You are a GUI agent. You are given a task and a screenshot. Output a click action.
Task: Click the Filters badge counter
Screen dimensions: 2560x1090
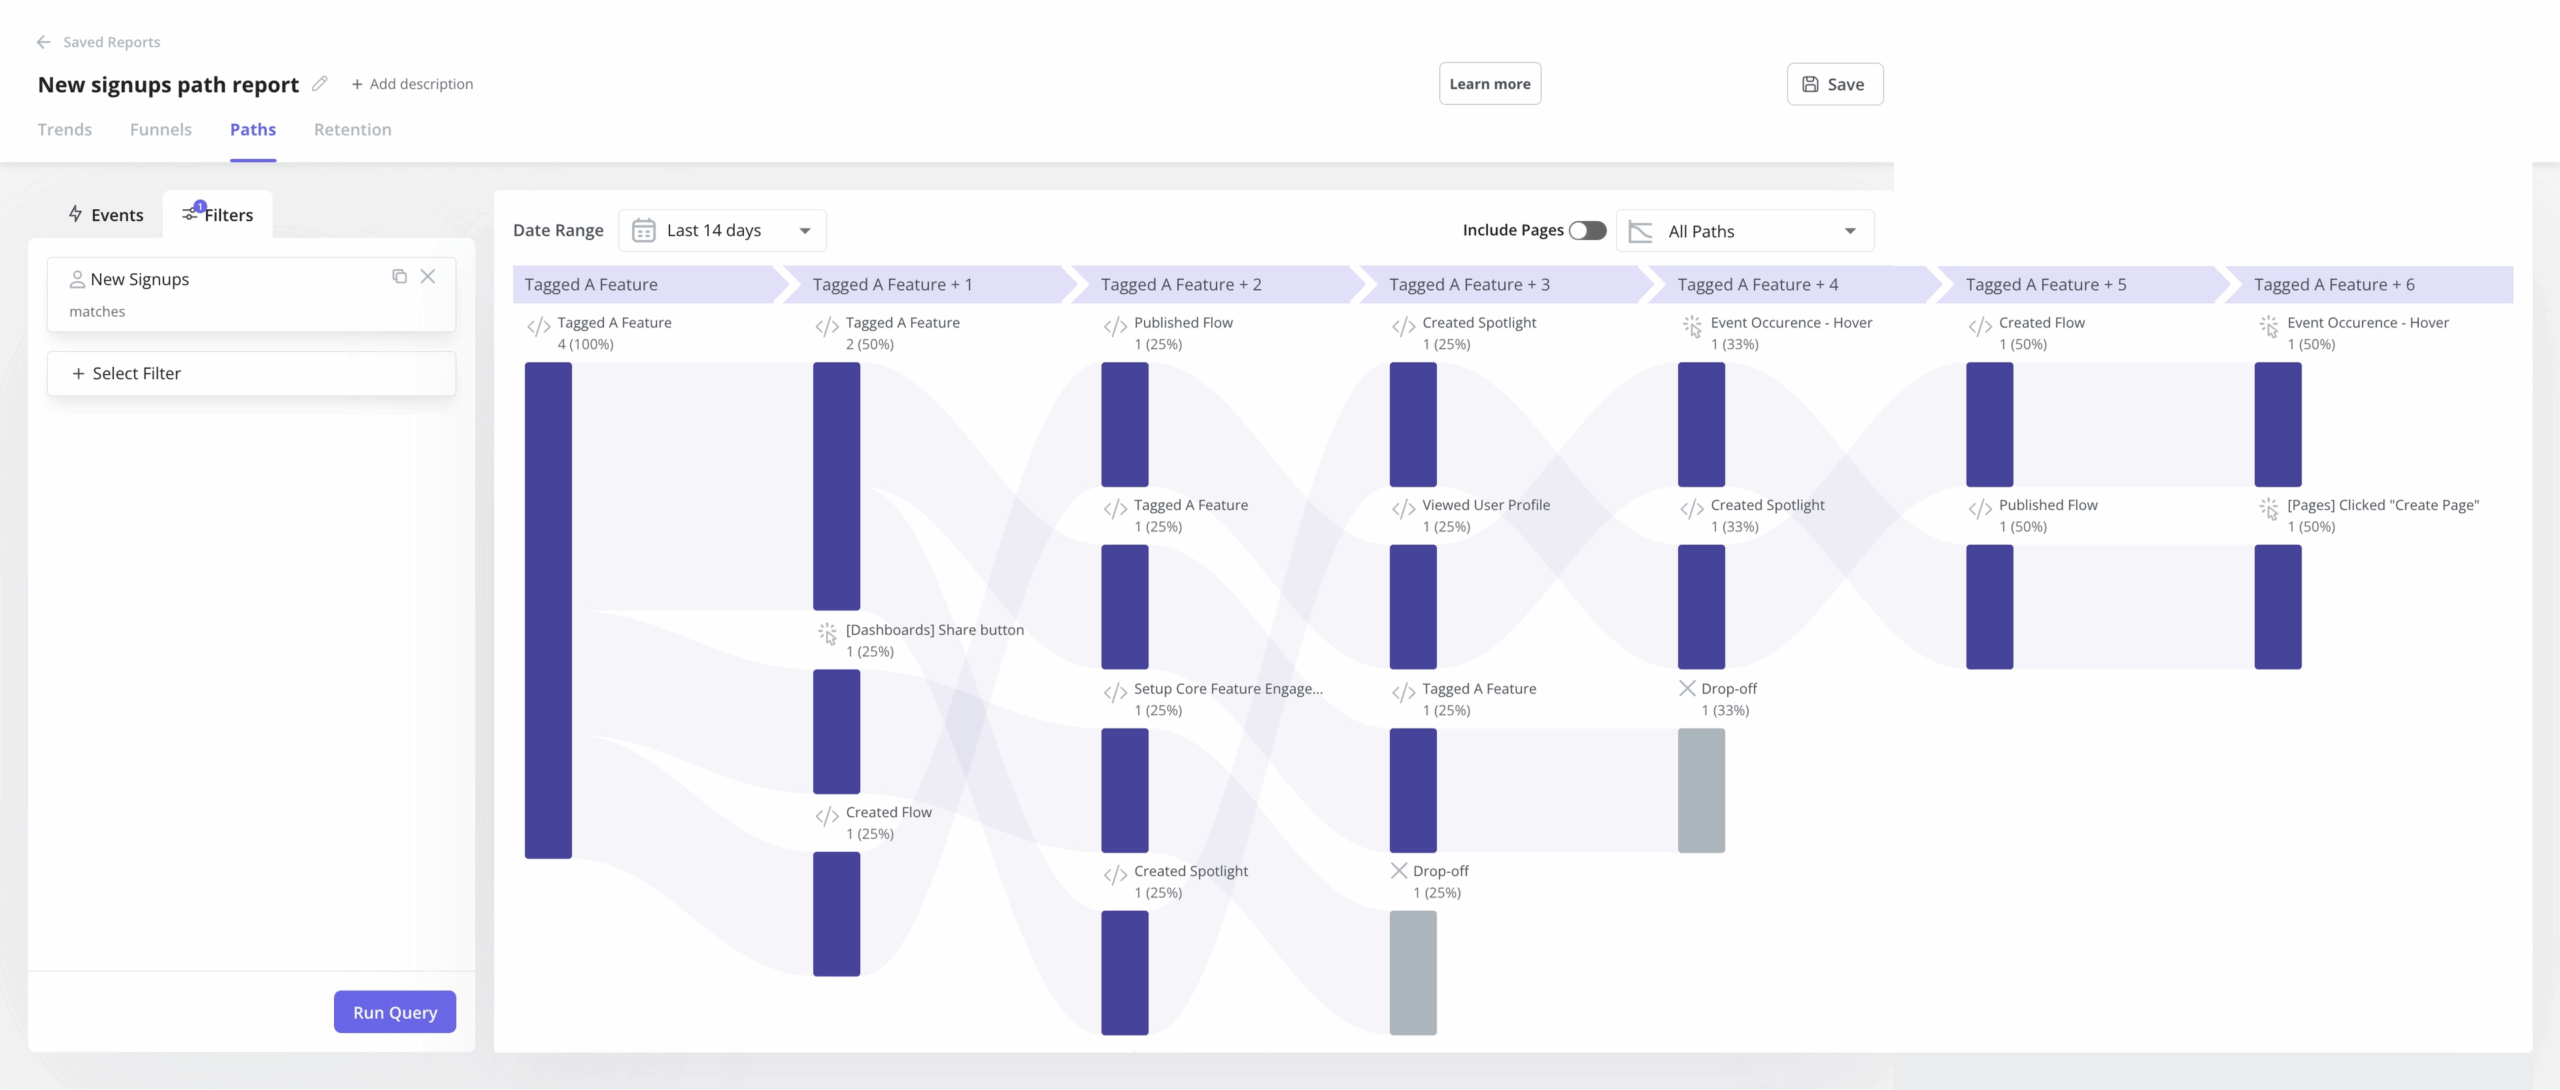pyautogui.click(x=200, y=206)
